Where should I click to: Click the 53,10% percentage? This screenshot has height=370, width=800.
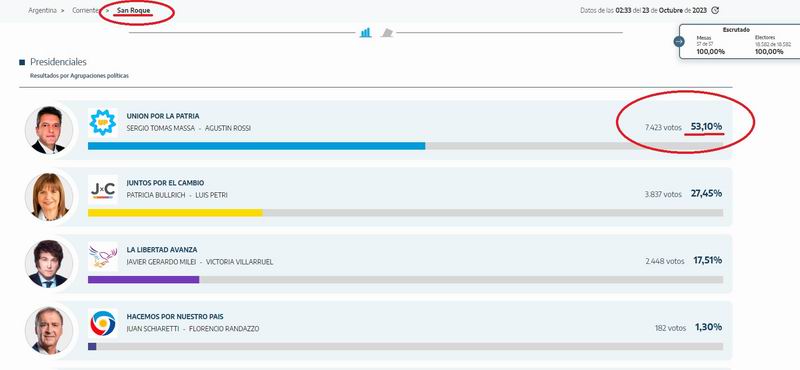coord(706,126)
